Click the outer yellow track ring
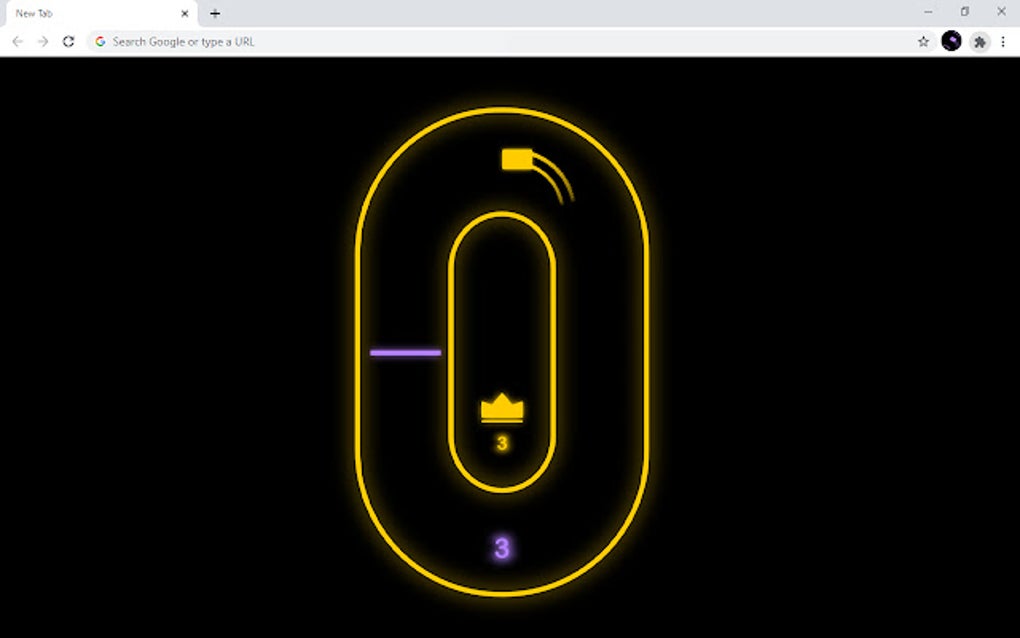Image resolution: width=1020 pixels, height=638 pixels. (356, 350)
